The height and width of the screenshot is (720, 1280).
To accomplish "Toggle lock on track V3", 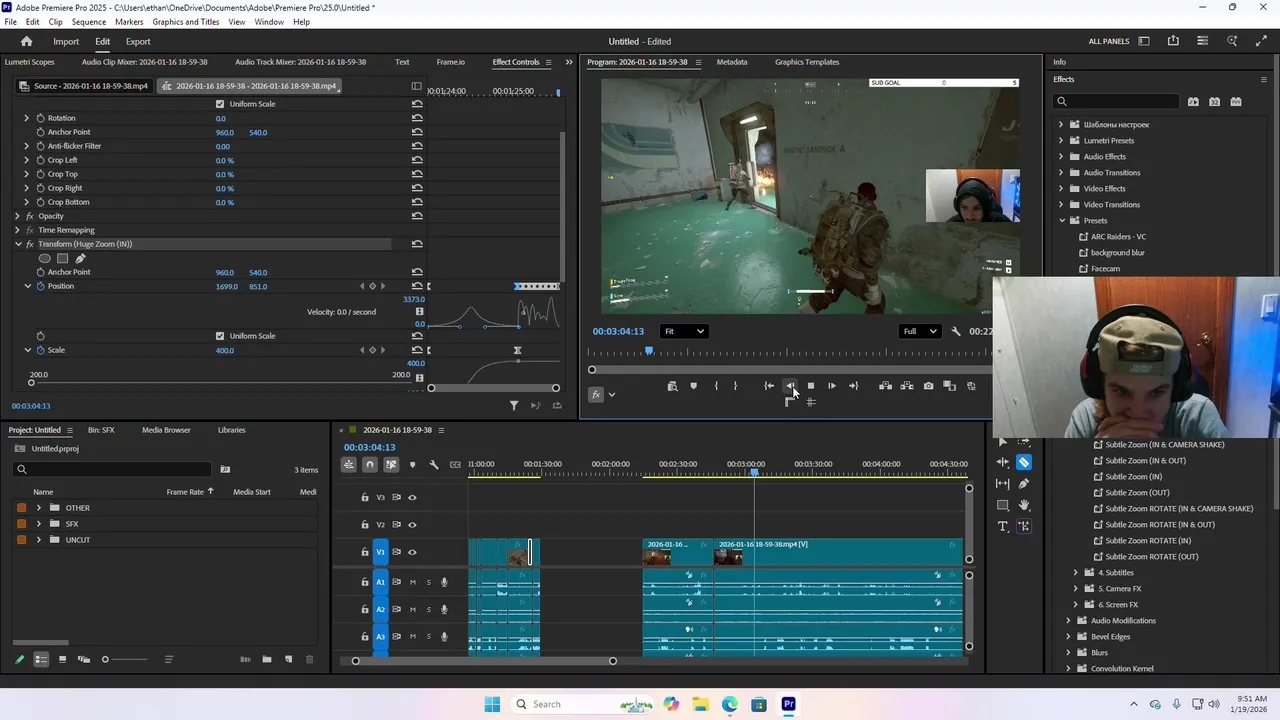I will click(365, 497).
